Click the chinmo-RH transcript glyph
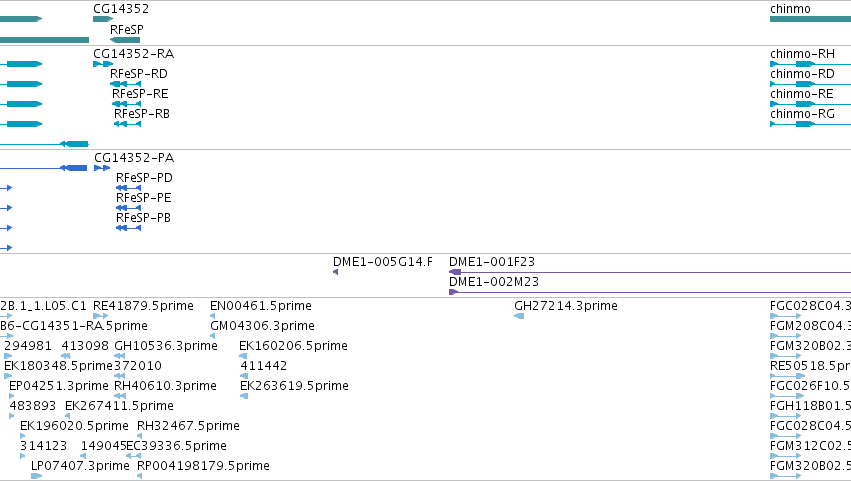The image size is (851, 481). 810,64
